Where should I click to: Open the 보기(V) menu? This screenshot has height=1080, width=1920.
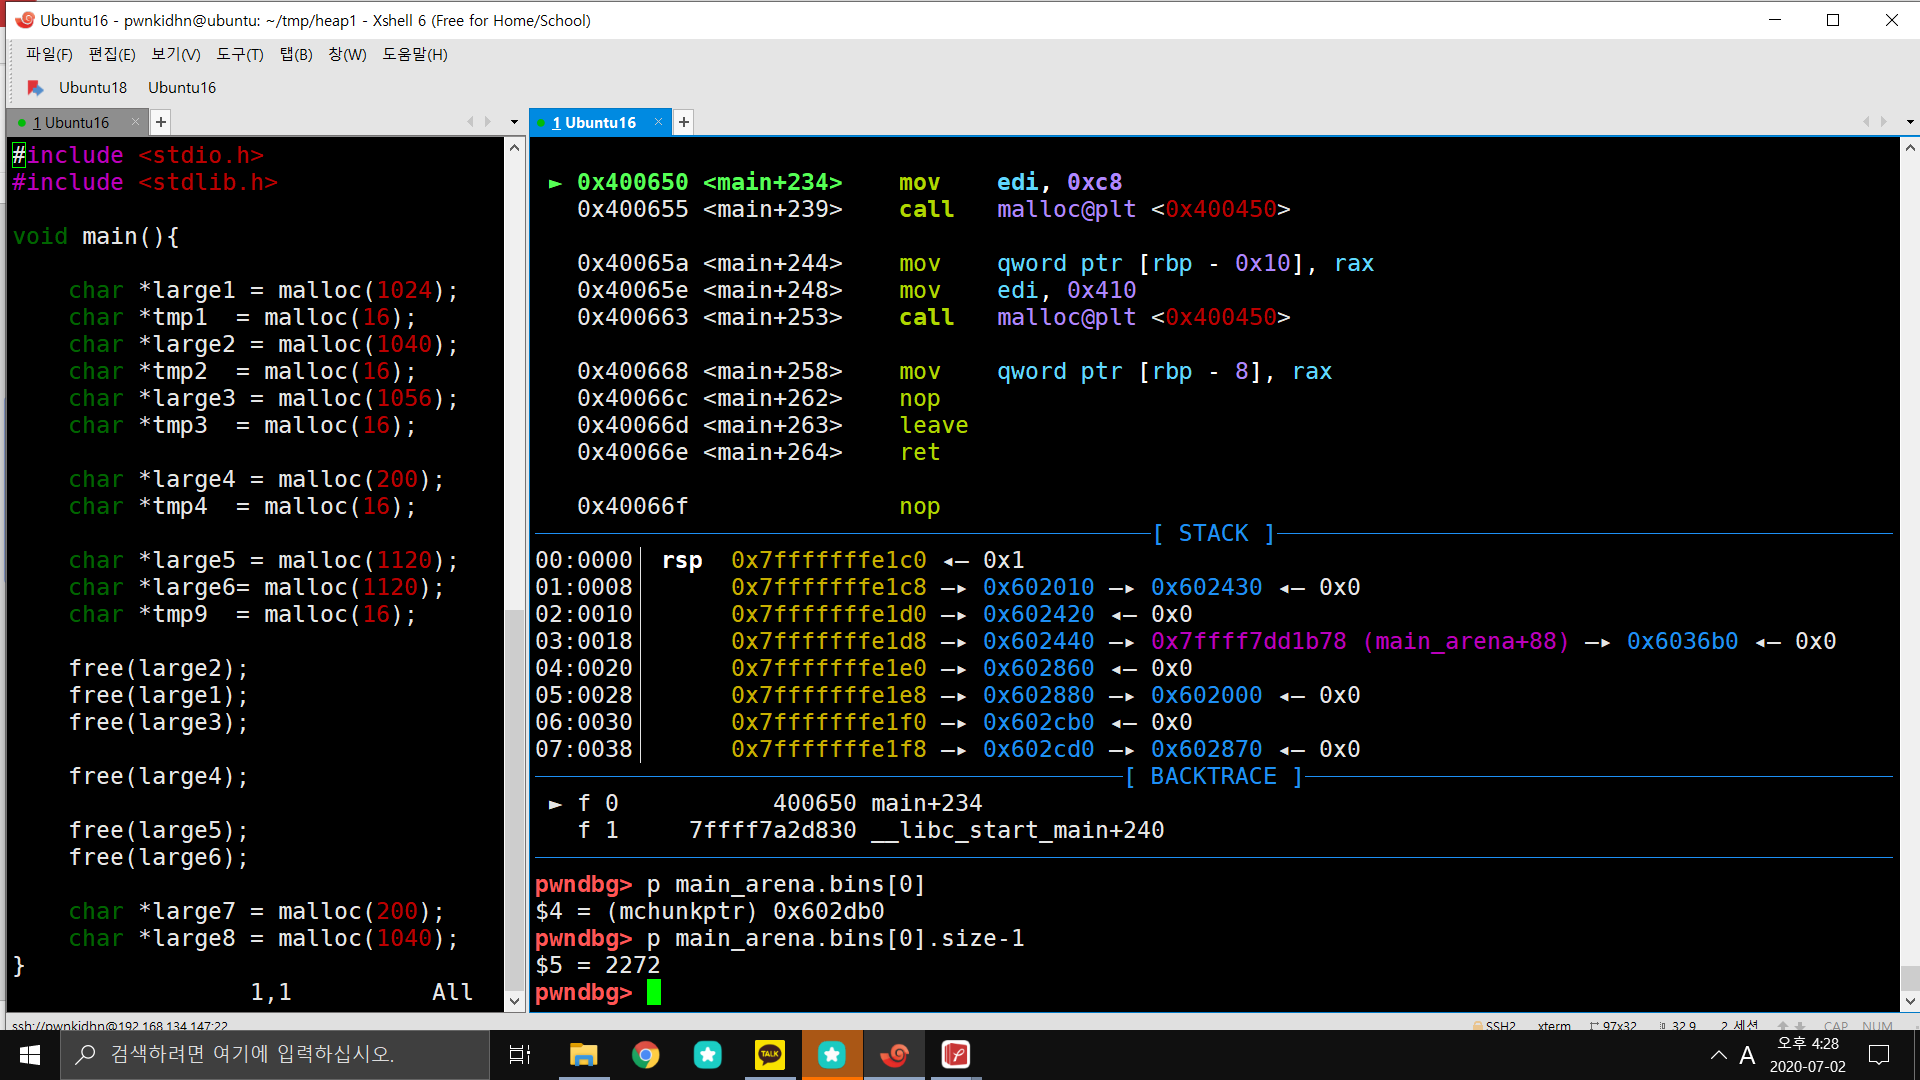point(176,54)
